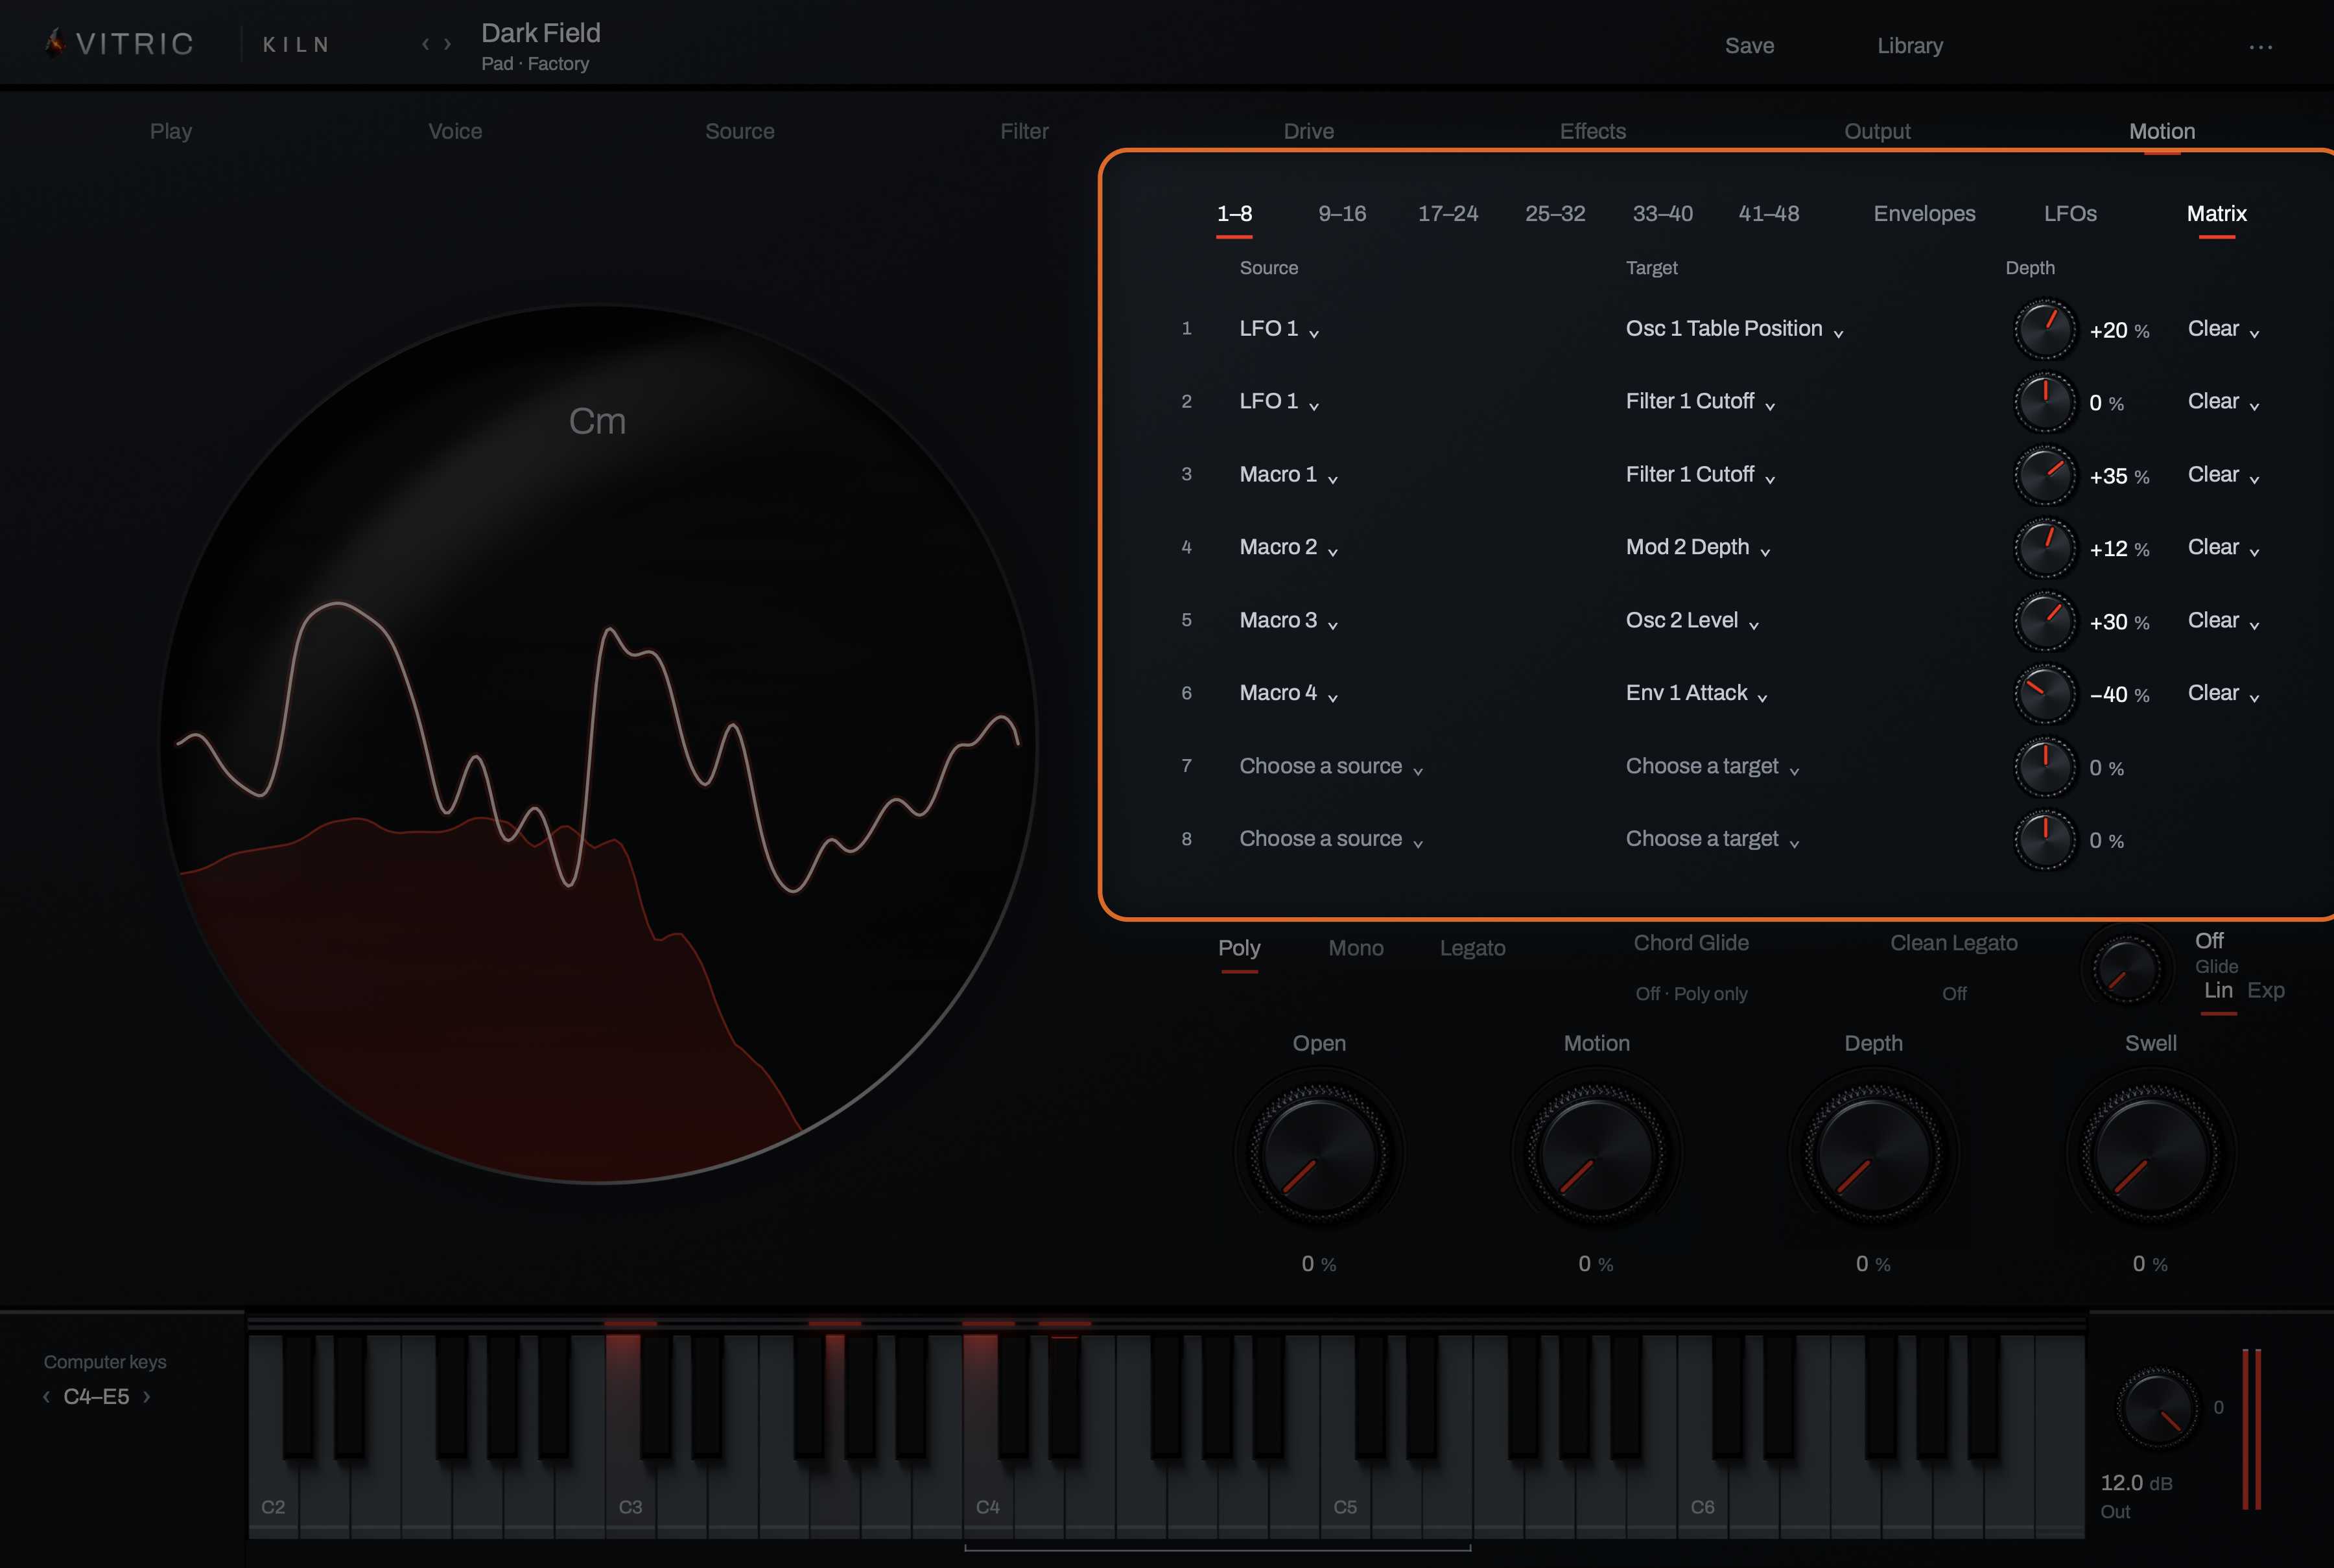The height and width of the screenshot is (1568, 2334).
Task: Click Clear for row 2
Action: tap(2223, 402)
